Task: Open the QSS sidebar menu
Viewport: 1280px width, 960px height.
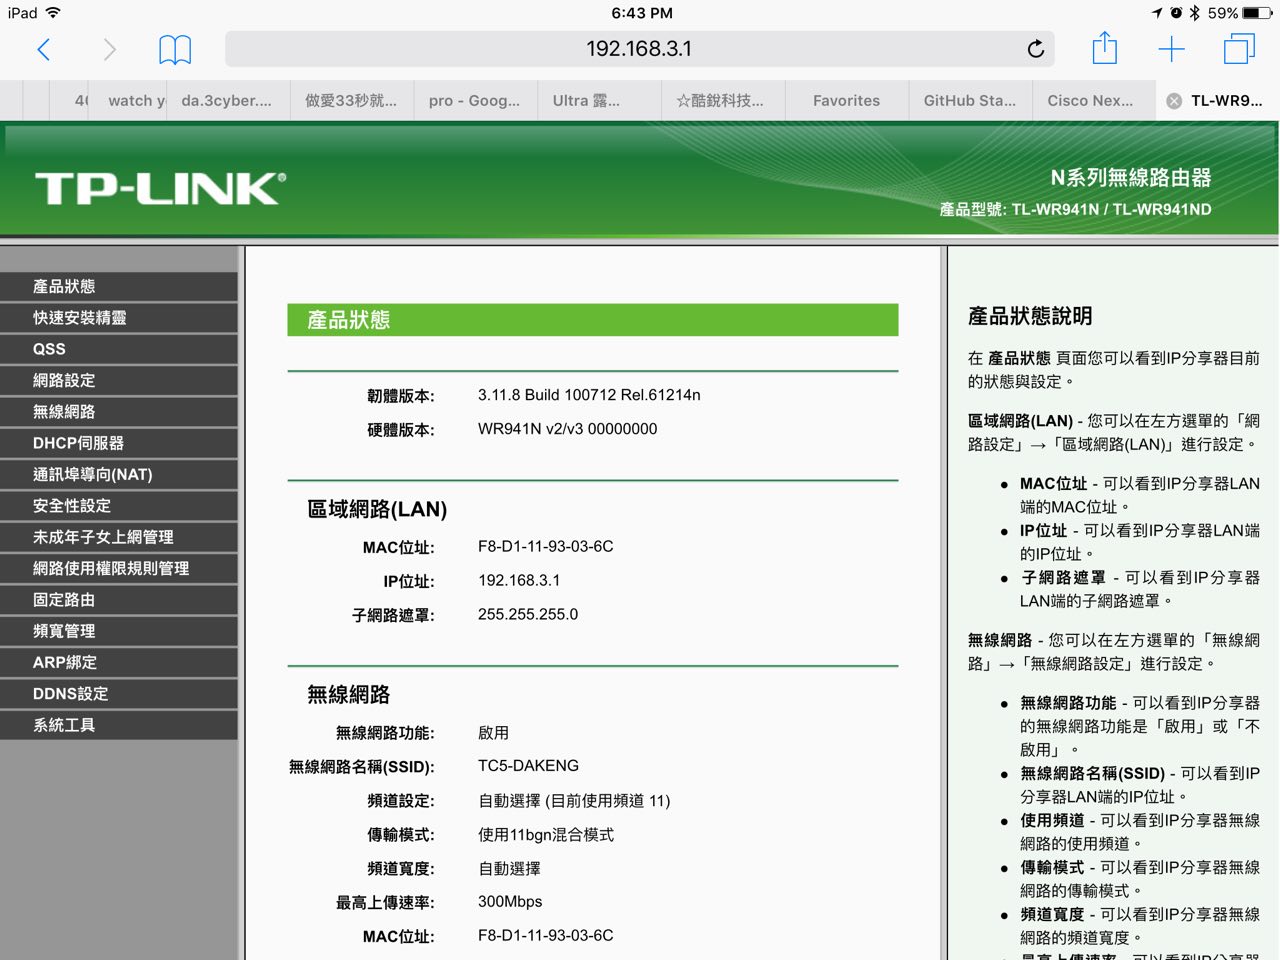Action: tap(119, 349)
